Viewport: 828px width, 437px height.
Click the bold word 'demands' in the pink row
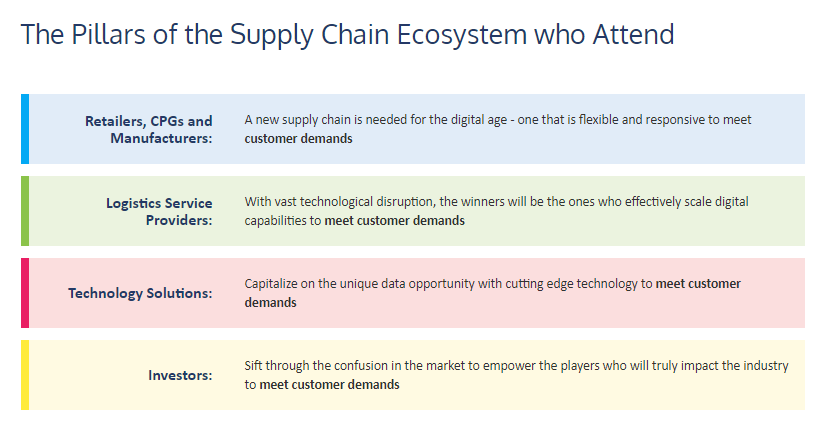coord(270,303)
